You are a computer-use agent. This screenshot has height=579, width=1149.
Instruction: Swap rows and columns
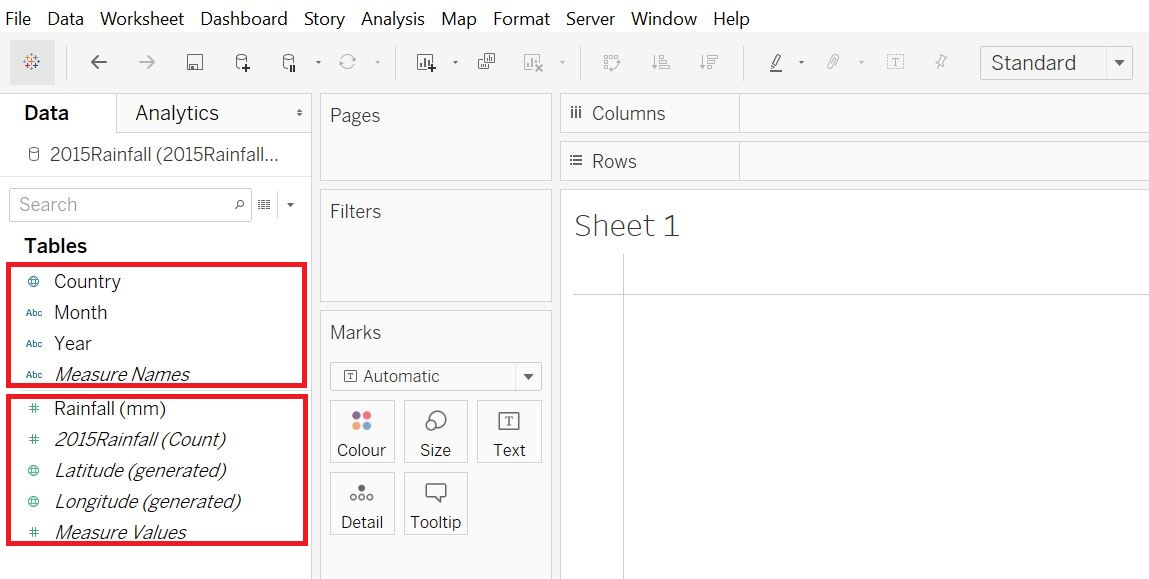click(612, 62)
